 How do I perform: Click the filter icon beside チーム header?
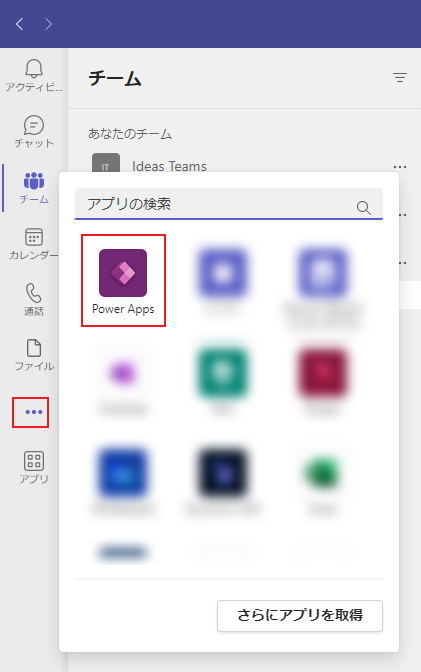click(x=400, y=78)
